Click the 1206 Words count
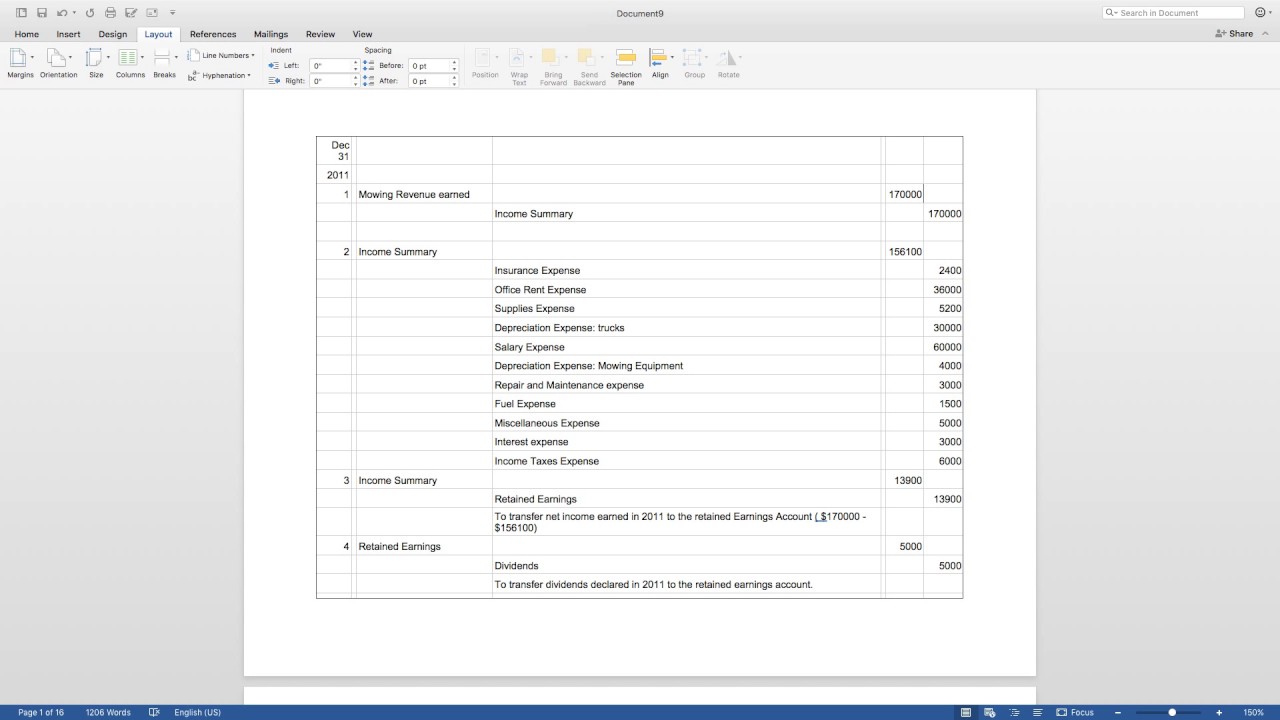Image resolution: width=1280 pixels, height=720 pixels. tap(108, 712)
